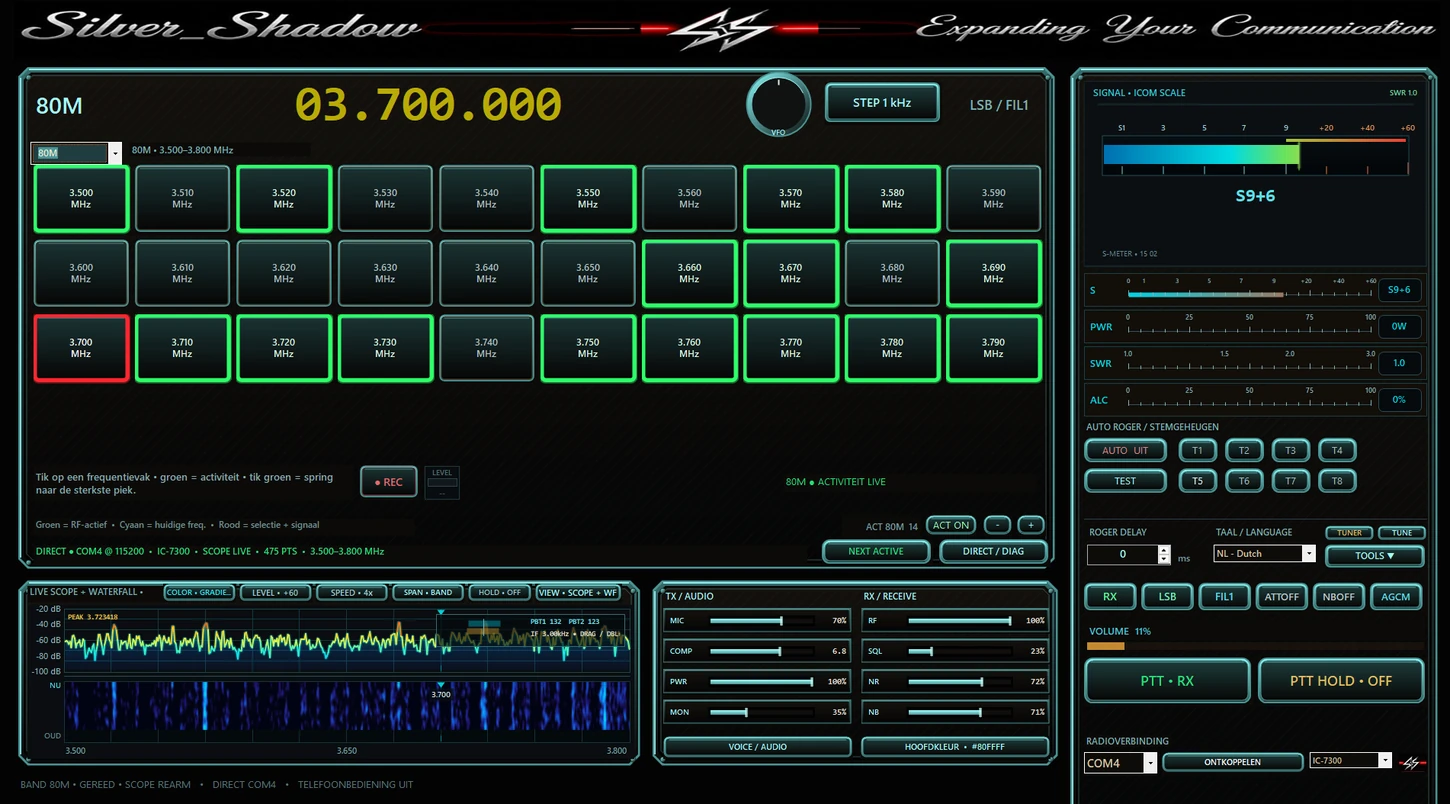This screenshot has width=1450, height=804.
Task: Open the 80M band dropdown
Action: (x=76, y=153)
